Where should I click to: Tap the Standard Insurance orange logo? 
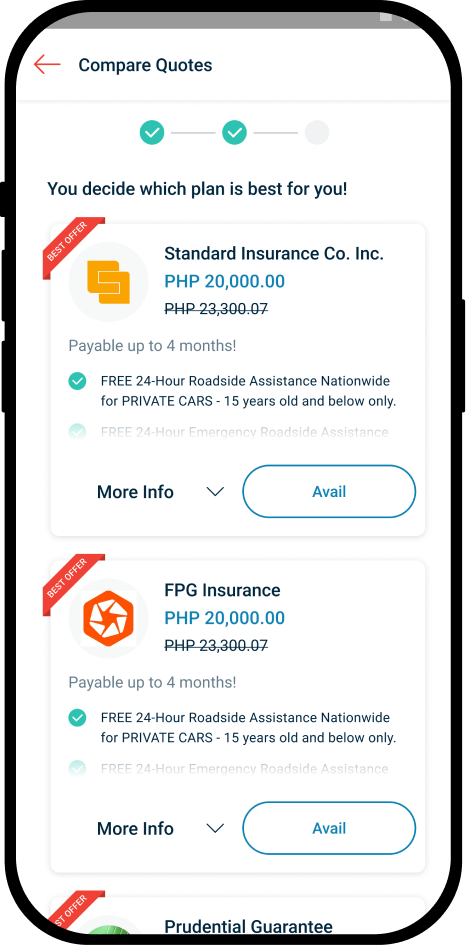click(109, 281)
